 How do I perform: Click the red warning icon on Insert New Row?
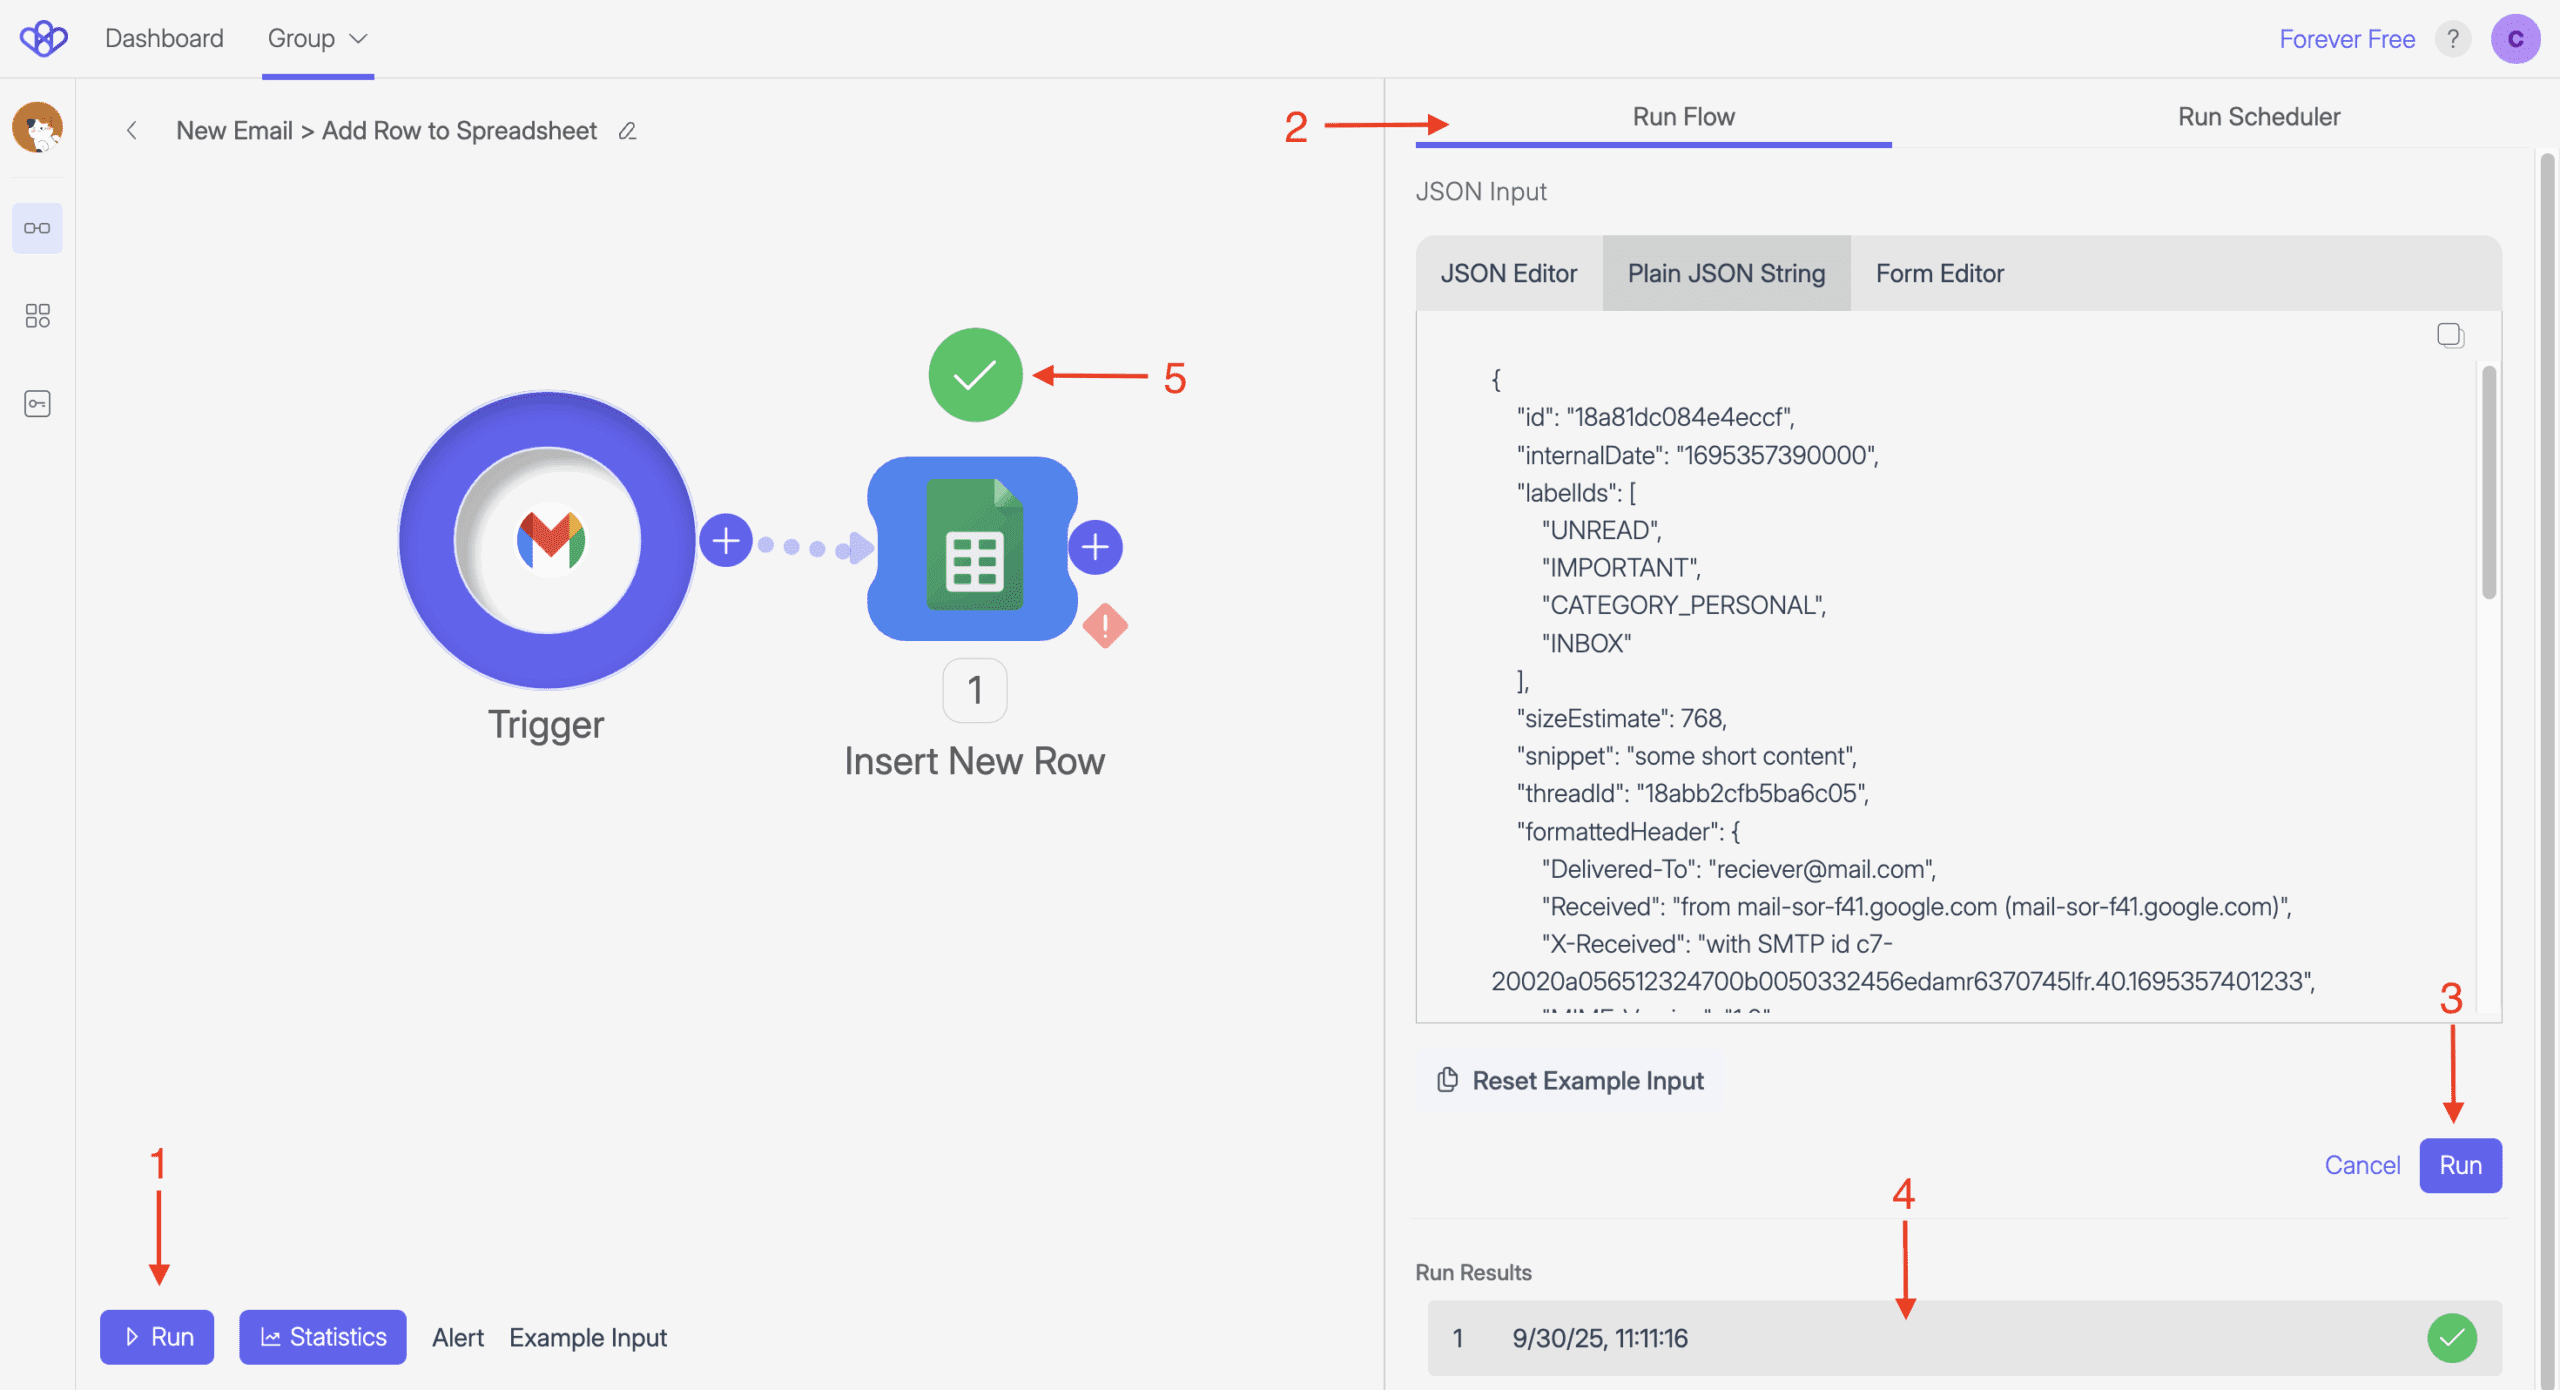(x=1104, y=626)
